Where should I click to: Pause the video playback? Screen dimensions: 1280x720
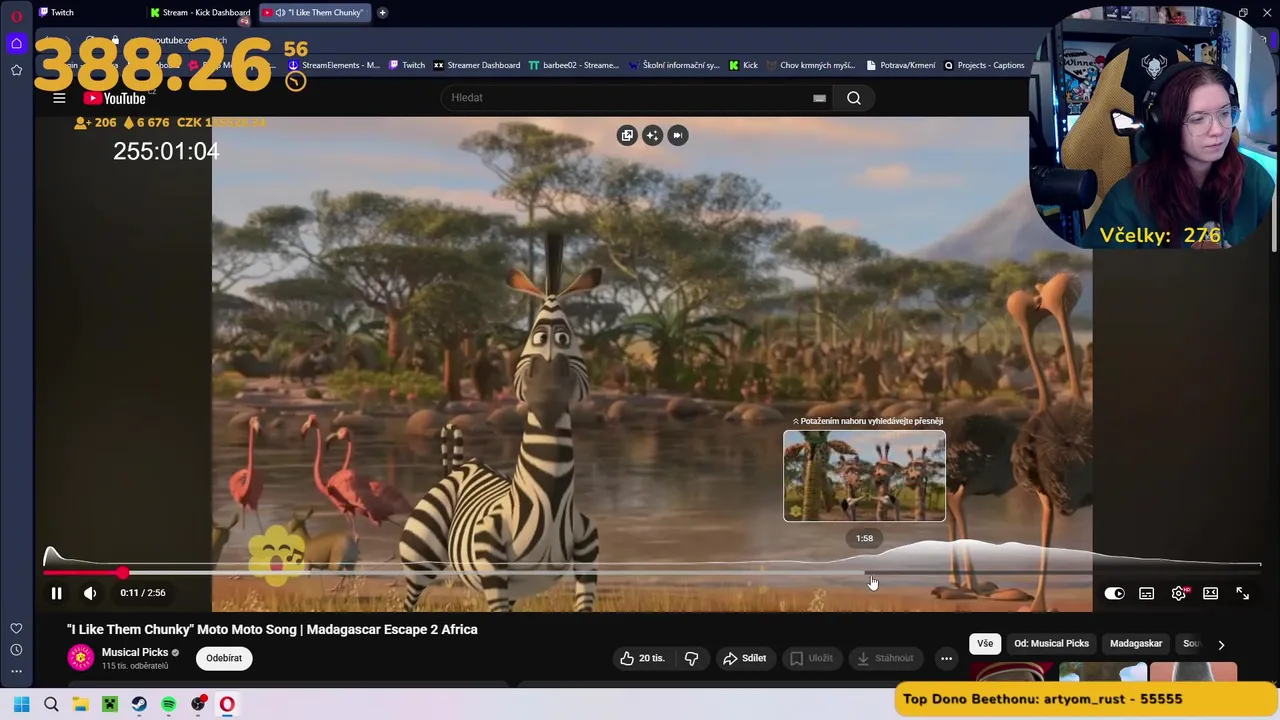point(57,593)
